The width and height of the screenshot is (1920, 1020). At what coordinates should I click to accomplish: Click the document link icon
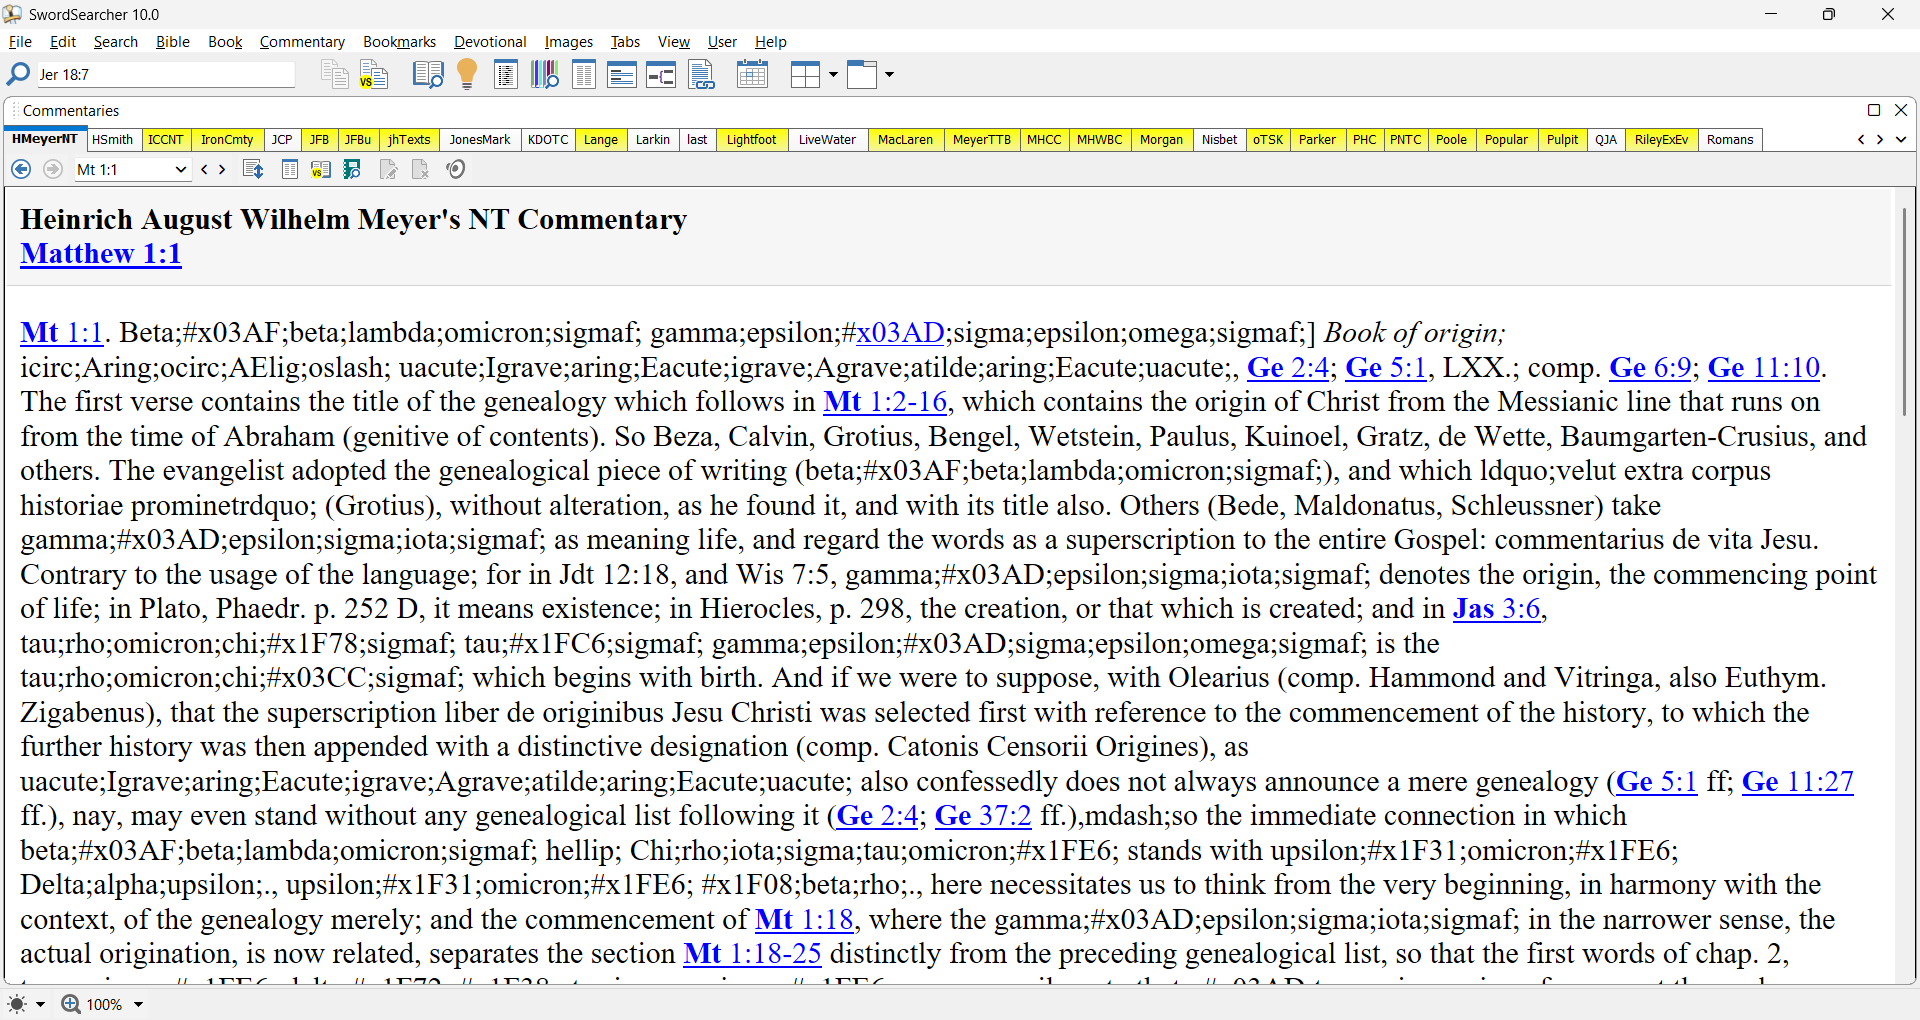[x=702, y=74]
